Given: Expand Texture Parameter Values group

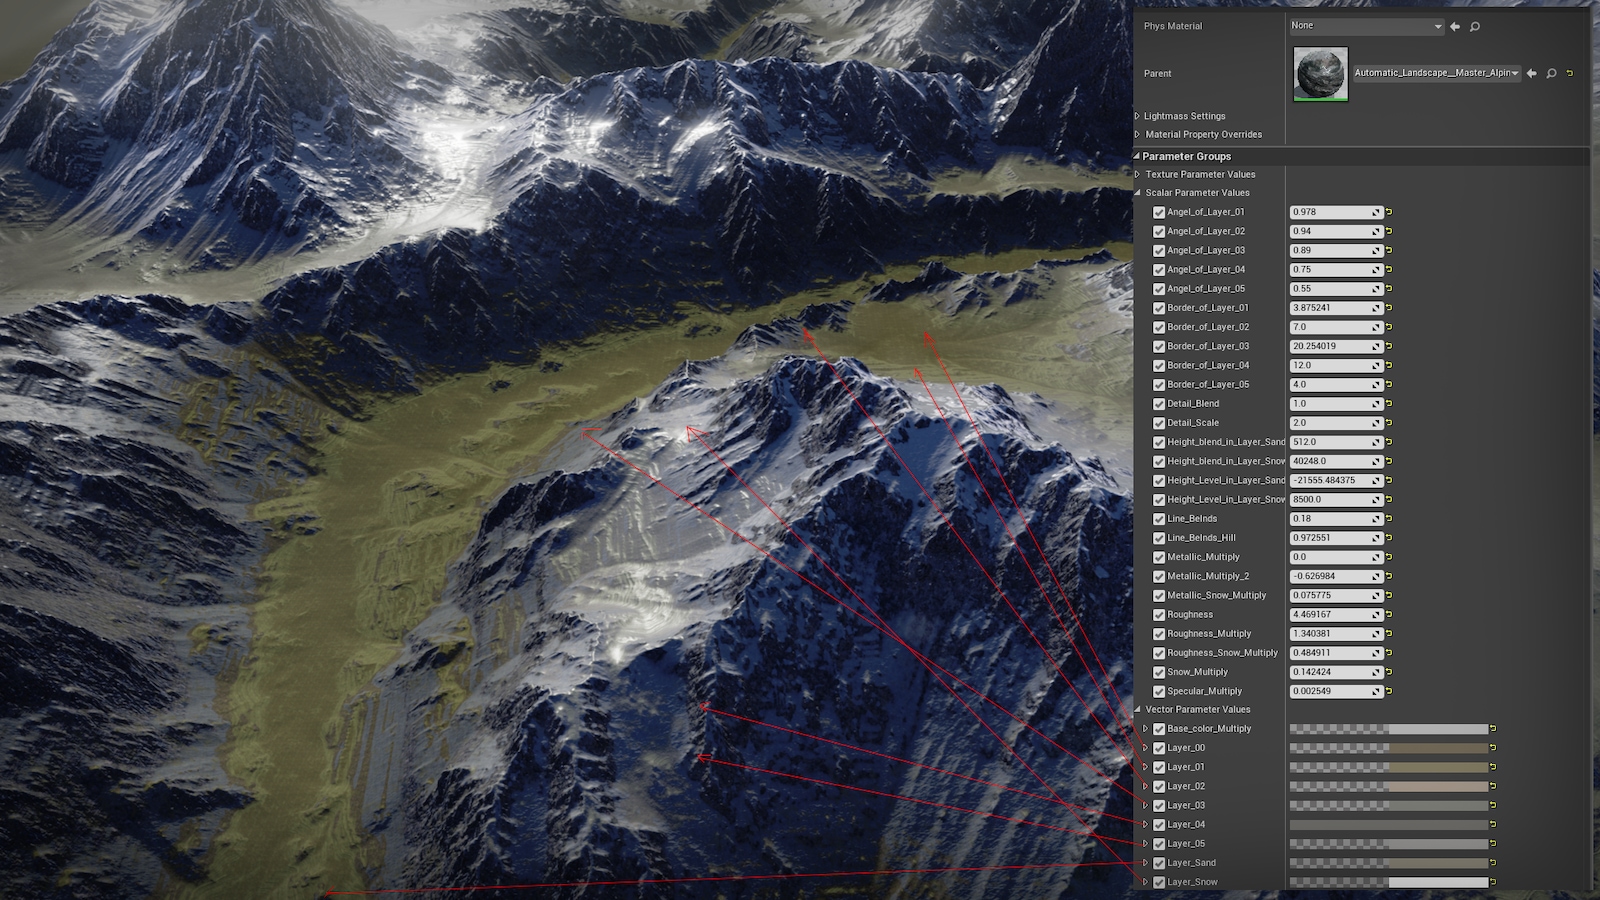Looking at the screenshot, I should pyautogui.click(x=1137, y=174).
